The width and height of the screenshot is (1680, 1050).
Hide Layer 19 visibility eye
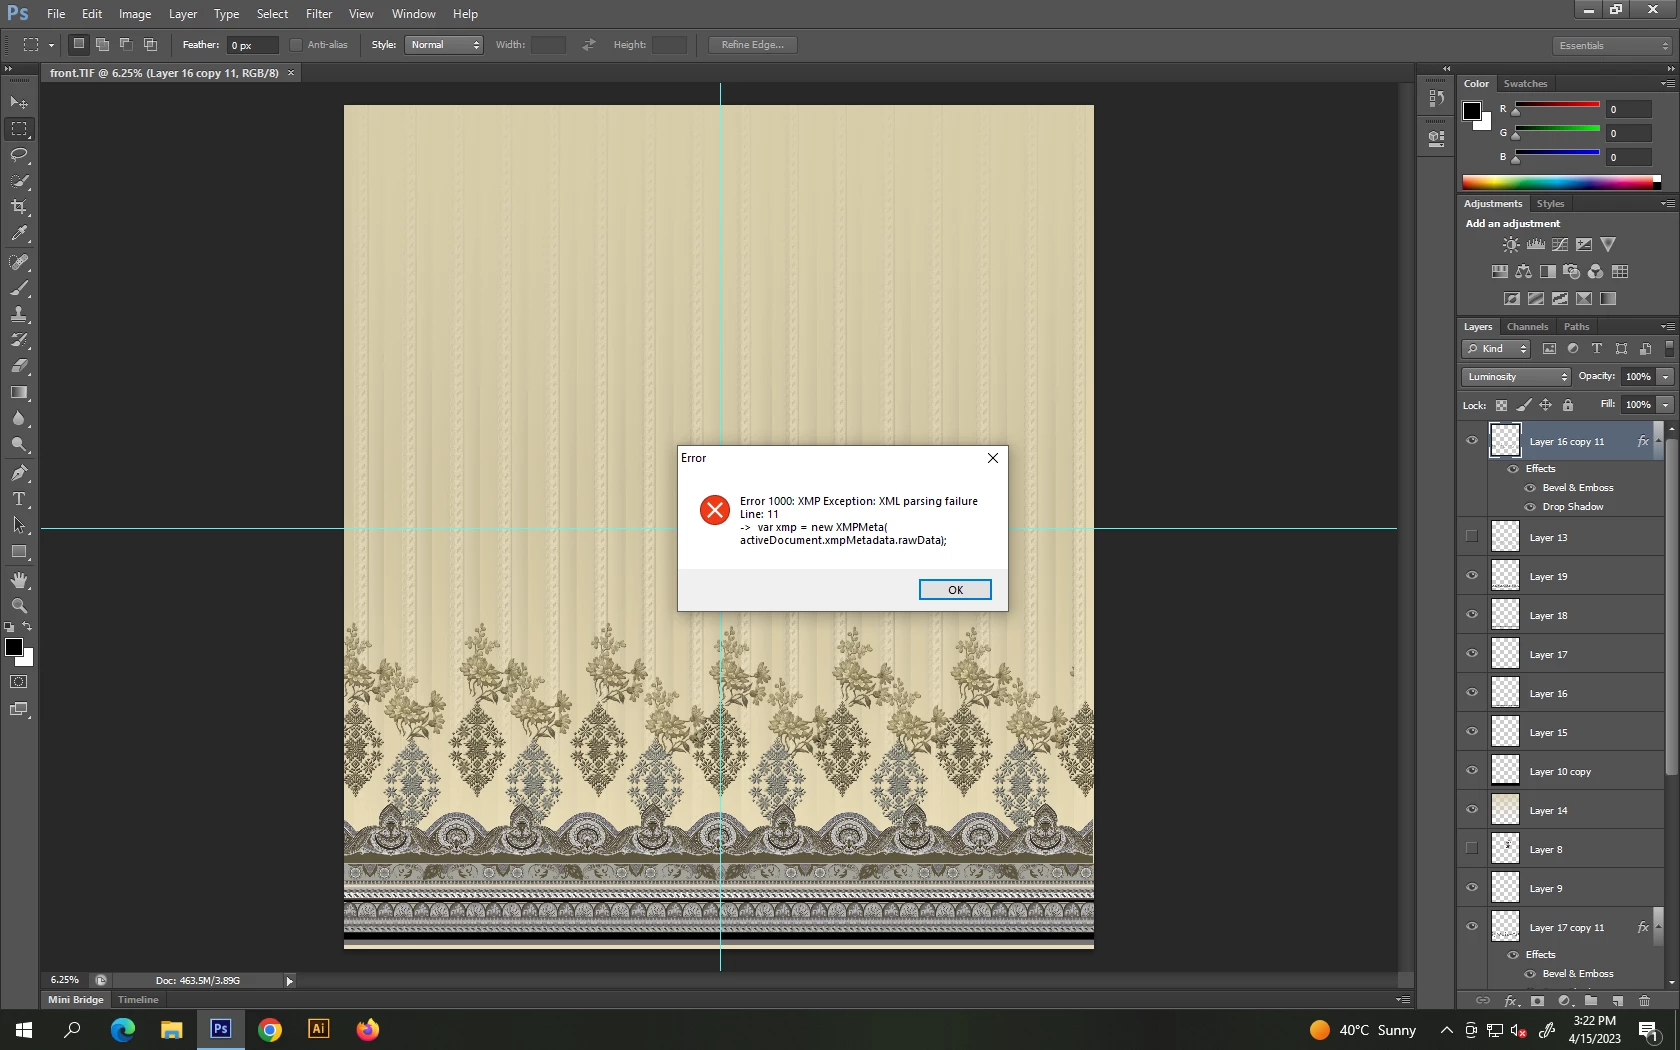click(x=1472, y=575)
